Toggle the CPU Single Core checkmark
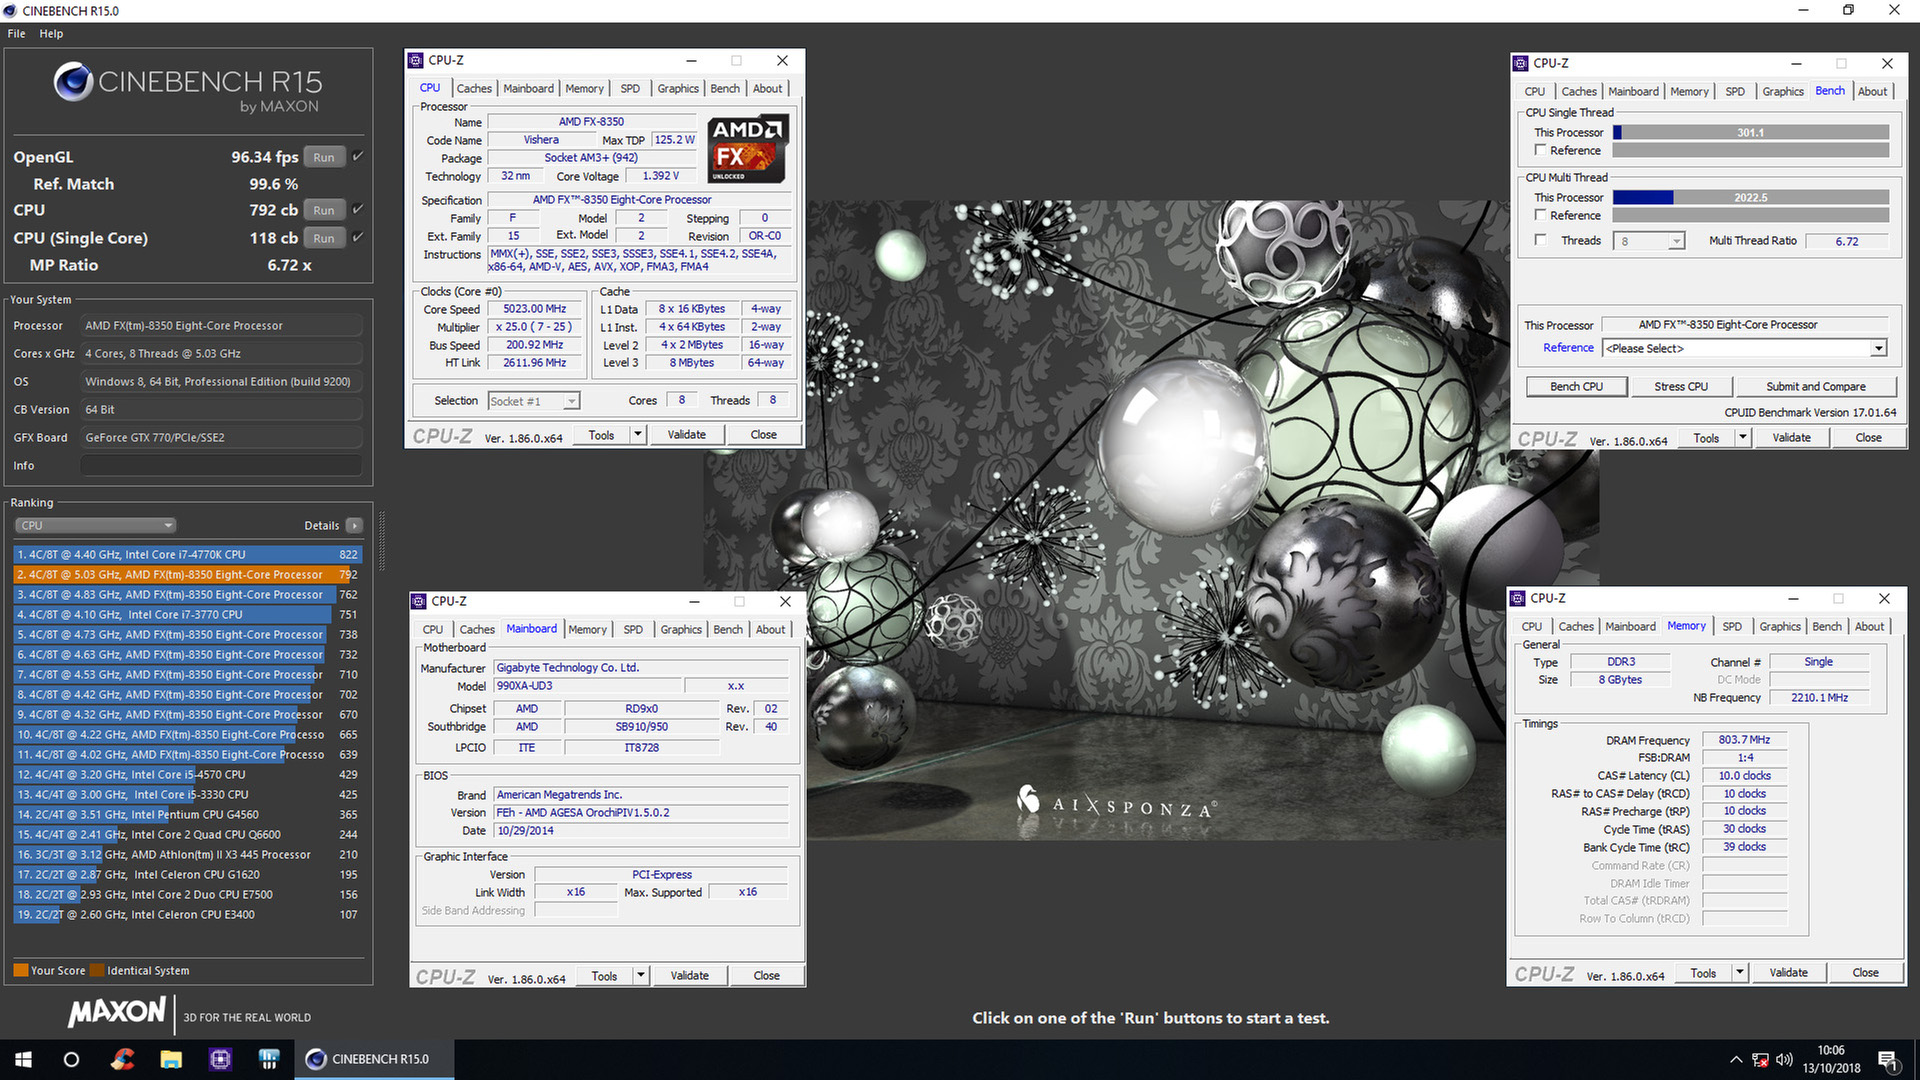 tap(357, 237)
